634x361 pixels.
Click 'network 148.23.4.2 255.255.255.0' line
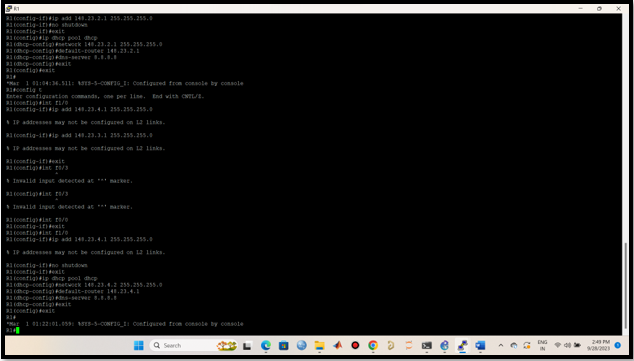pos(84,285)
